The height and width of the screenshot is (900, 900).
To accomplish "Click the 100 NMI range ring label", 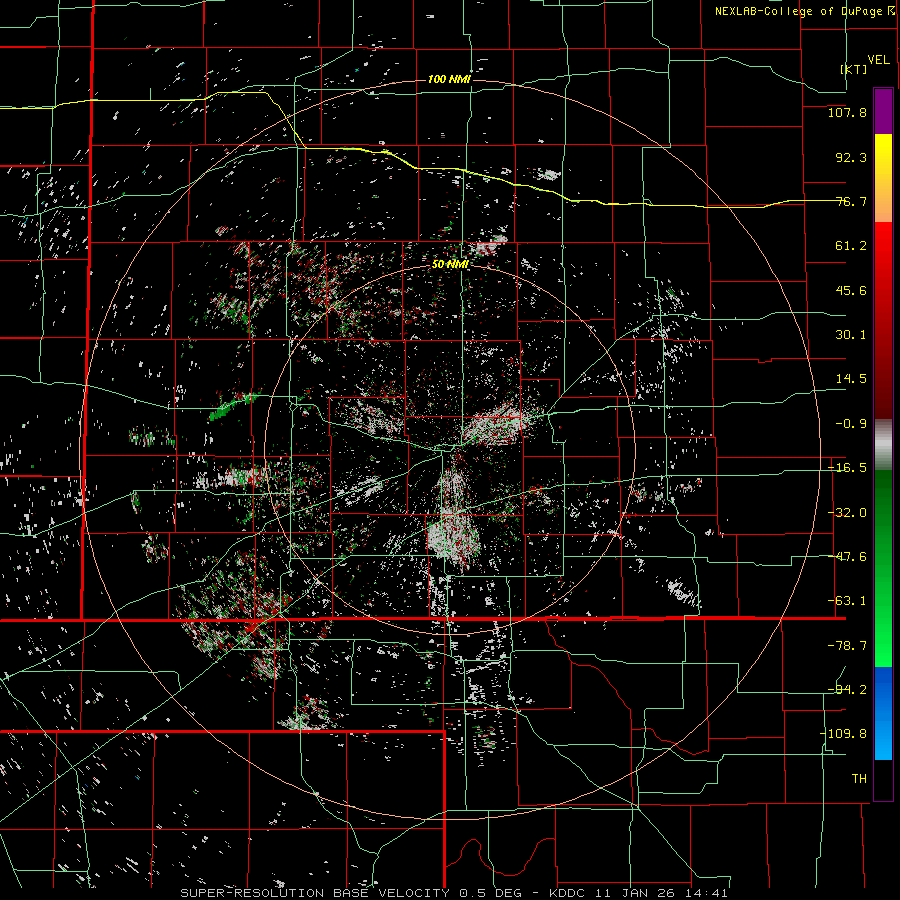I will point(449,79).
